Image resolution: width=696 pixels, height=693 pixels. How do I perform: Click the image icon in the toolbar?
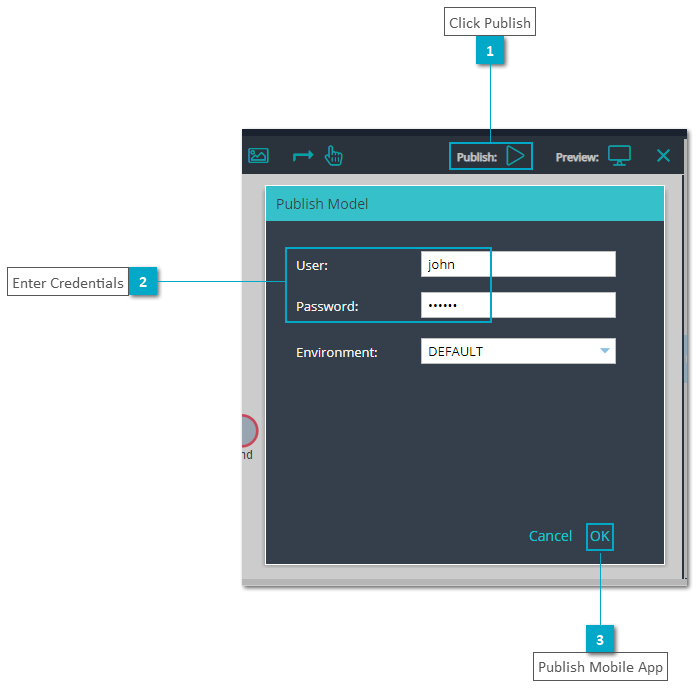(x=258, y=156)
